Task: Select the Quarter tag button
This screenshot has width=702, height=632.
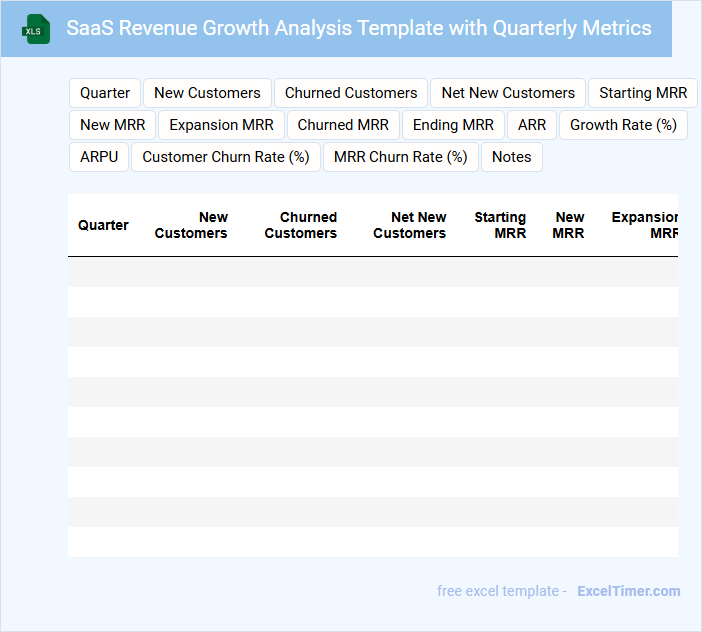Action: 105,93
